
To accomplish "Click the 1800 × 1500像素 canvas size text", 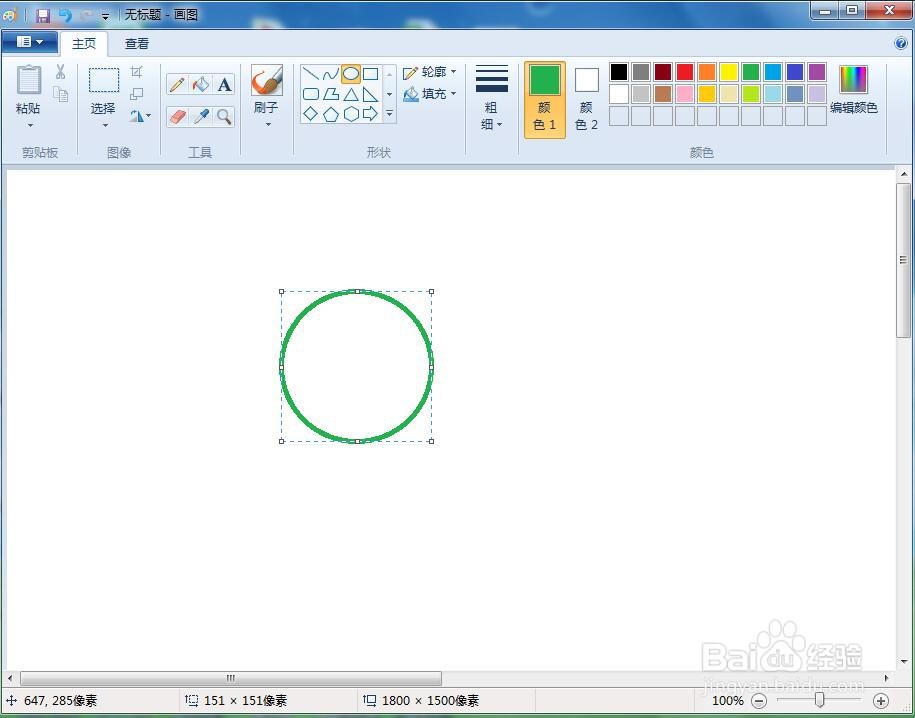I will point(431,700).
